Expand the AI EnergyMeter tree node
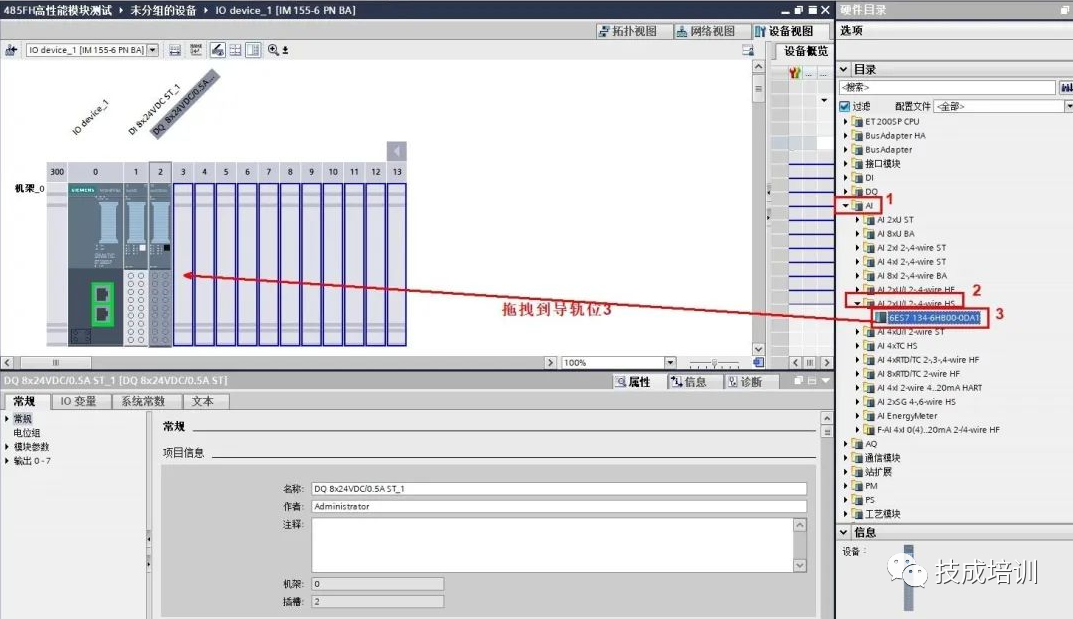The width and height of the screenshot is (1073, 619). click(857, 416)
